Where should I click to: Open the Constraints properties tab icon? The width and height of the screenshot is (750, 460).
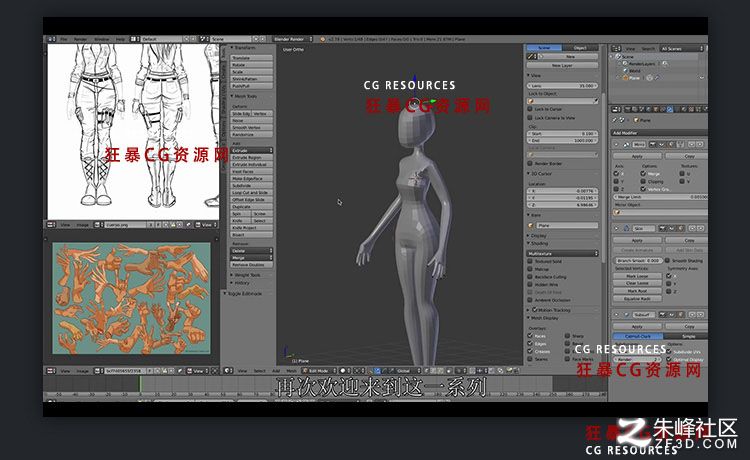pos(663,110)
